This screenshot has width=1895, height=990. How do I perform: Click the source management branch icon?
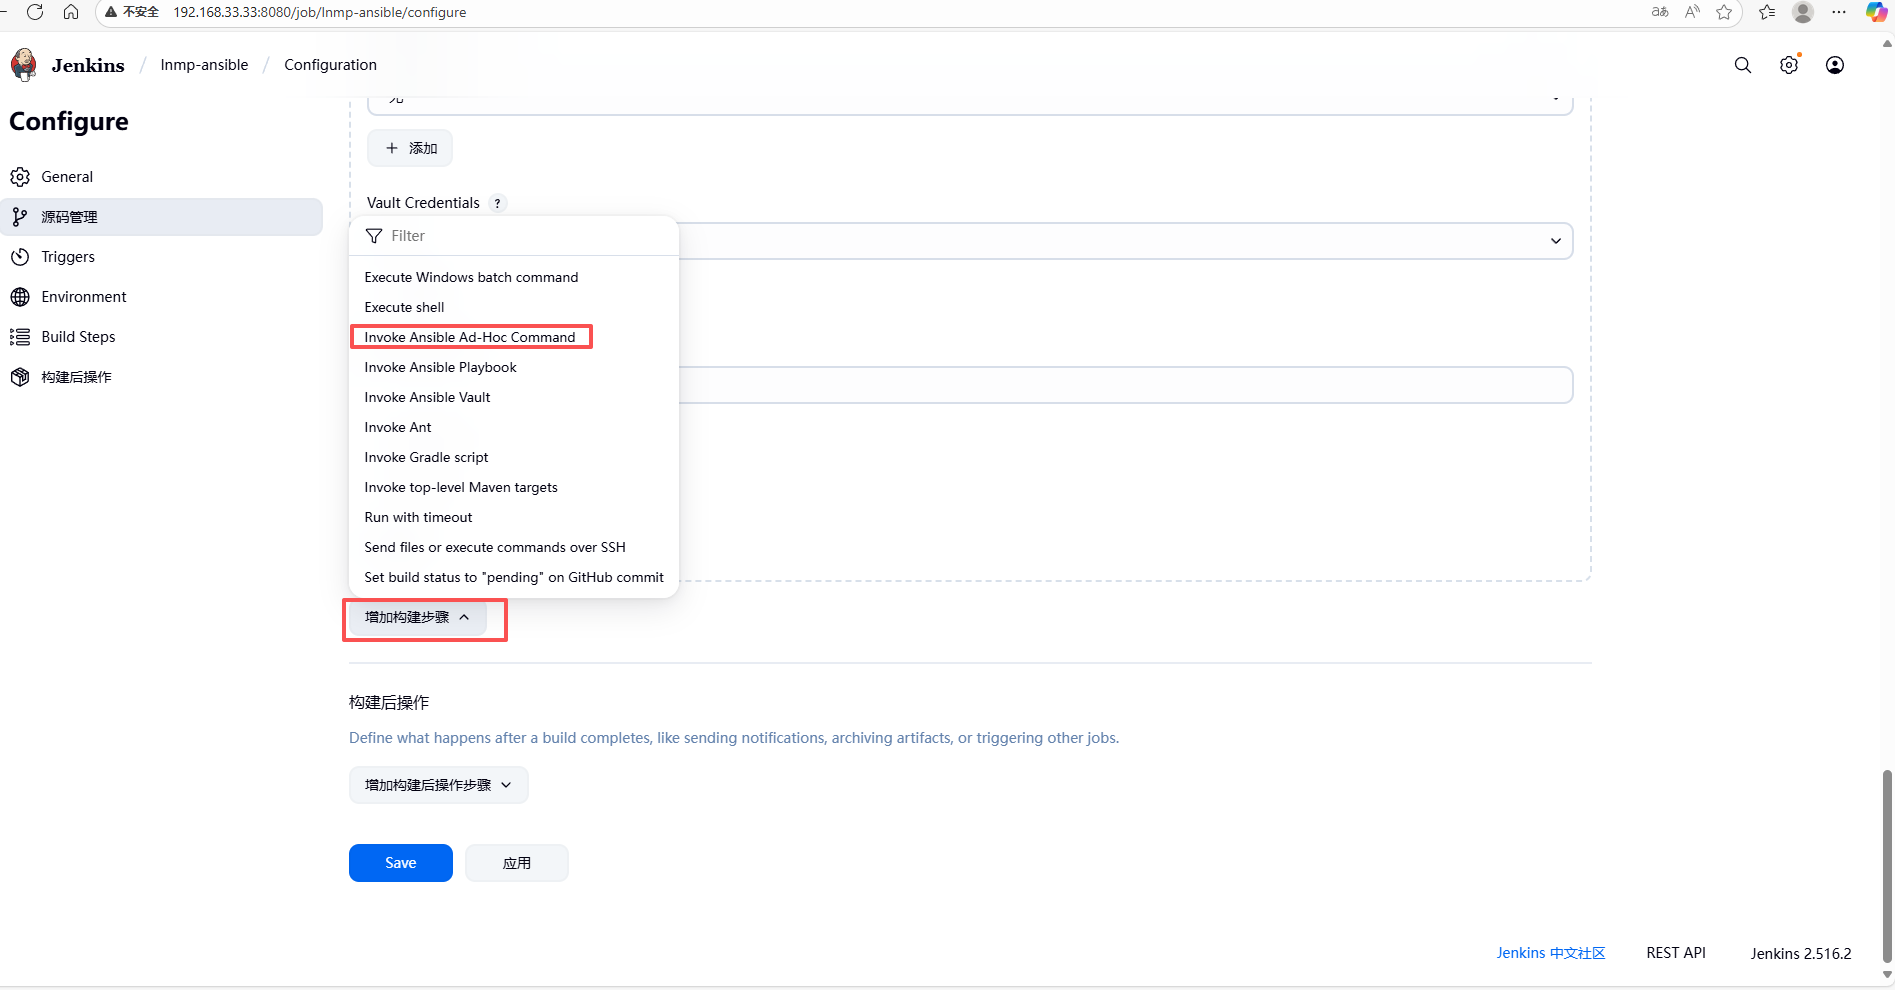pos(20,217)
